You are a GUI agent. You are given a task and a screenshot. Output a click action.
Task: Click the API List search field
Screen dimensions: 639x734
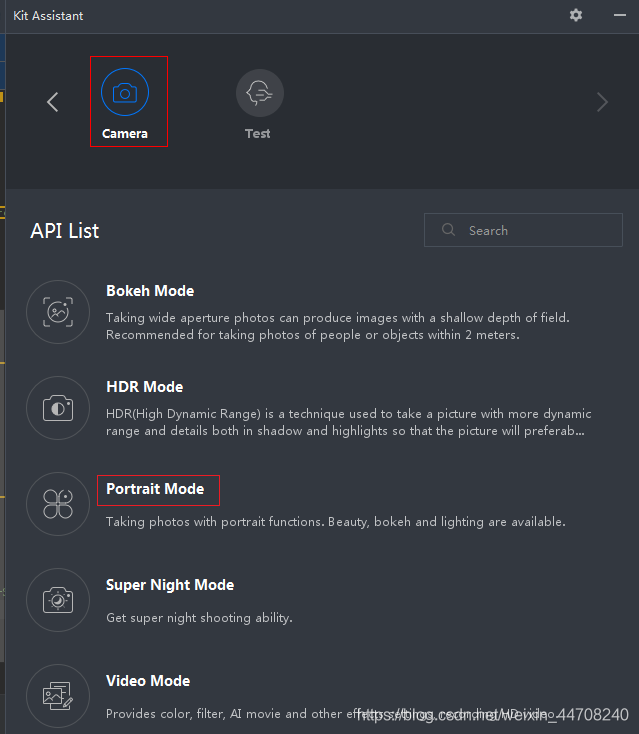coord(523,230)
